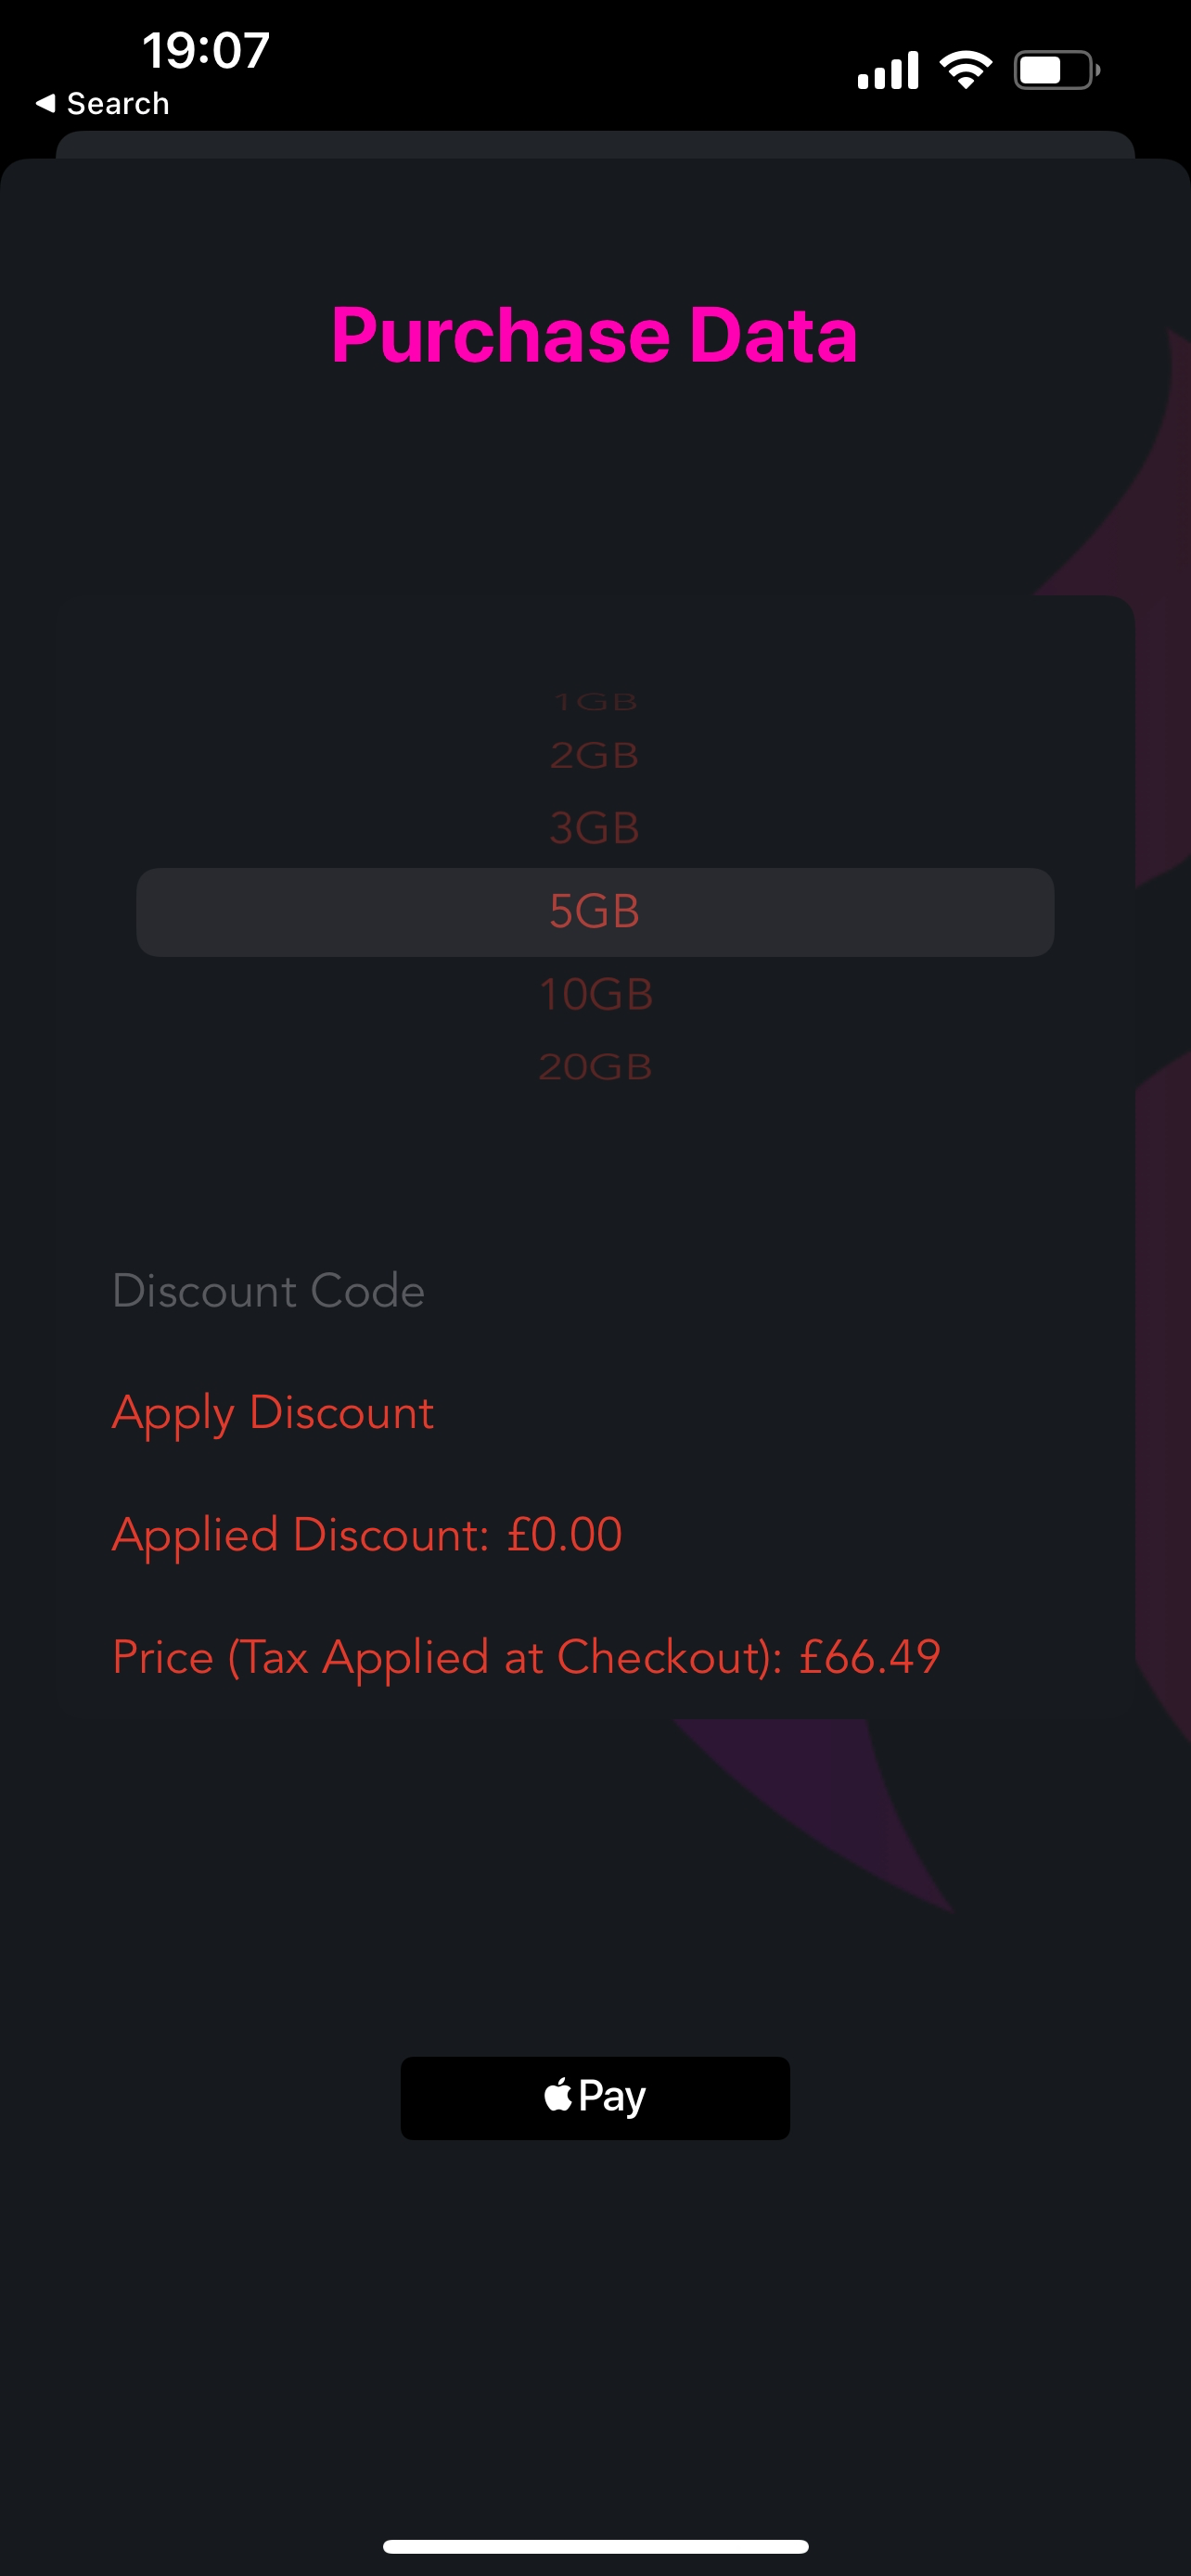Tap the Apply Discount link
The width and height of the screenshot is (1191, 2576).
click(273, 1413)
